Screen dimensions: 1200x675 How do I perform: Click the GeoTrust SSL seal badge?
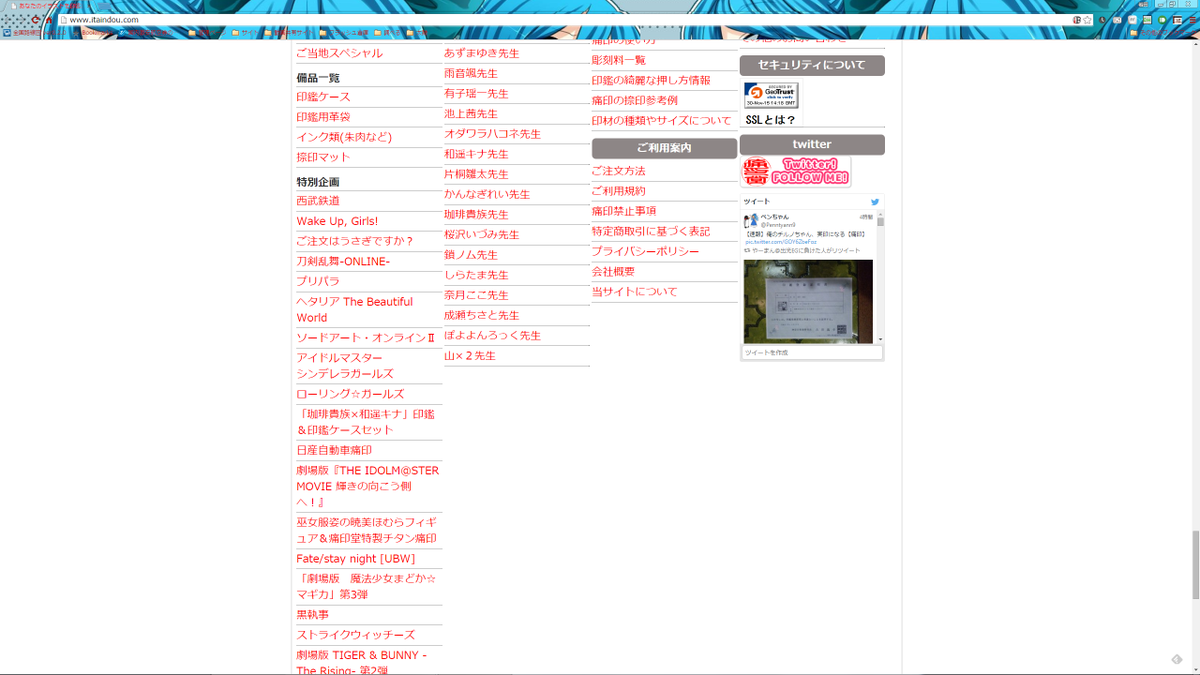pyautogui.click(x=771, y=96)
